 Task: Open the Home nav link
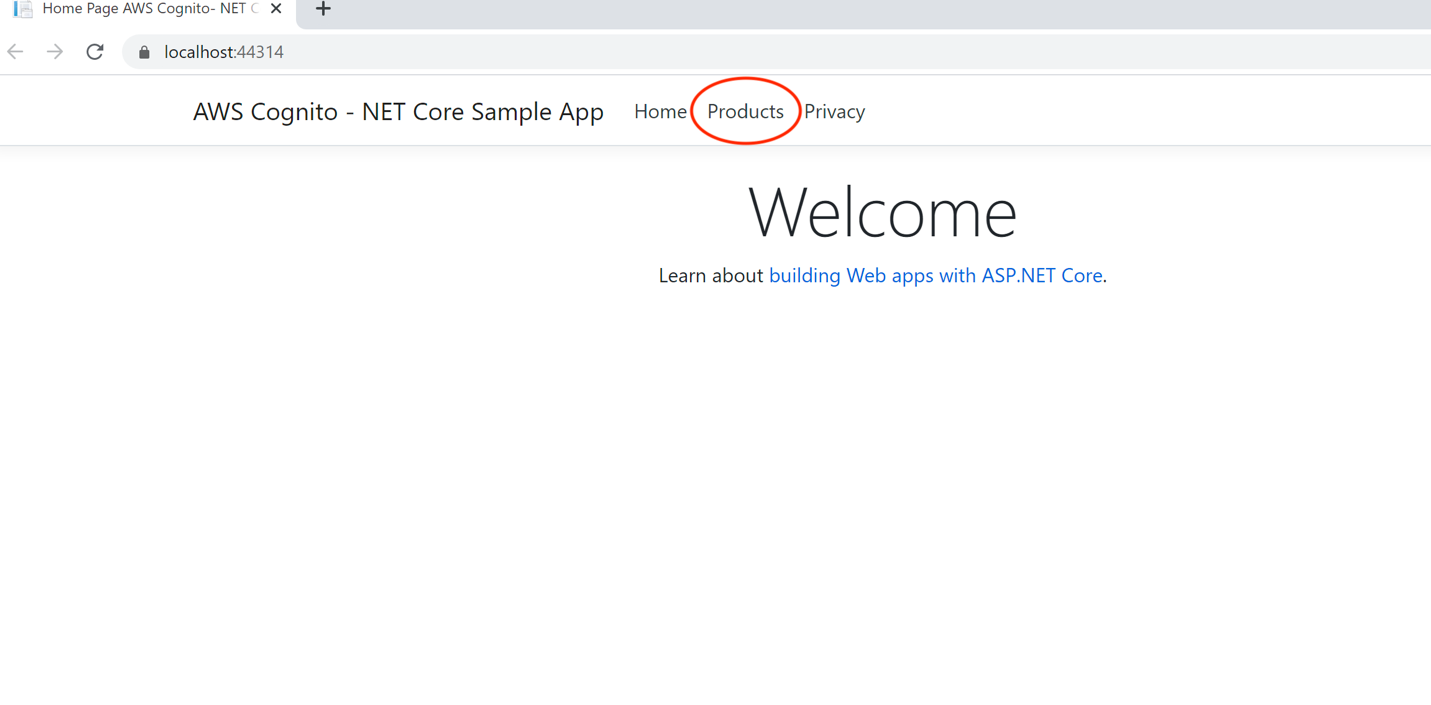click(660, 111)
